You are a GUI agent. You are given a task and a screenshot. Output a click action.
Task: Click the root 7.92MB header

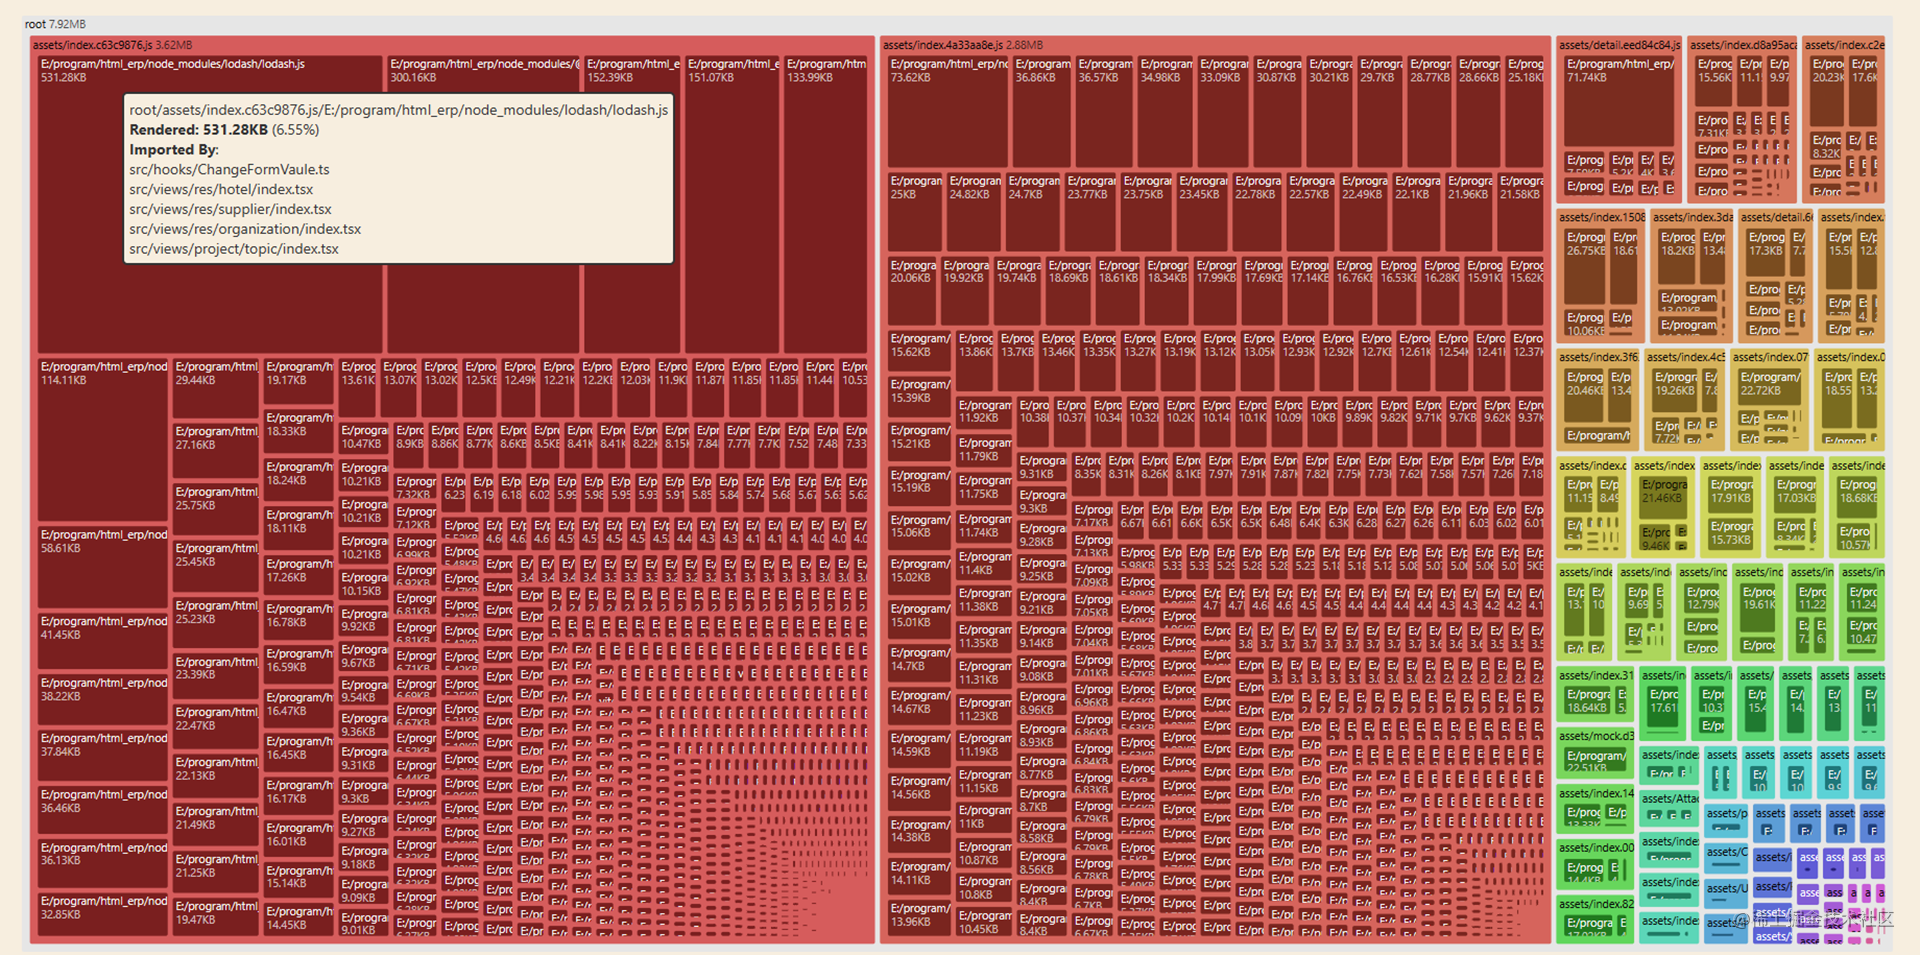55,24
